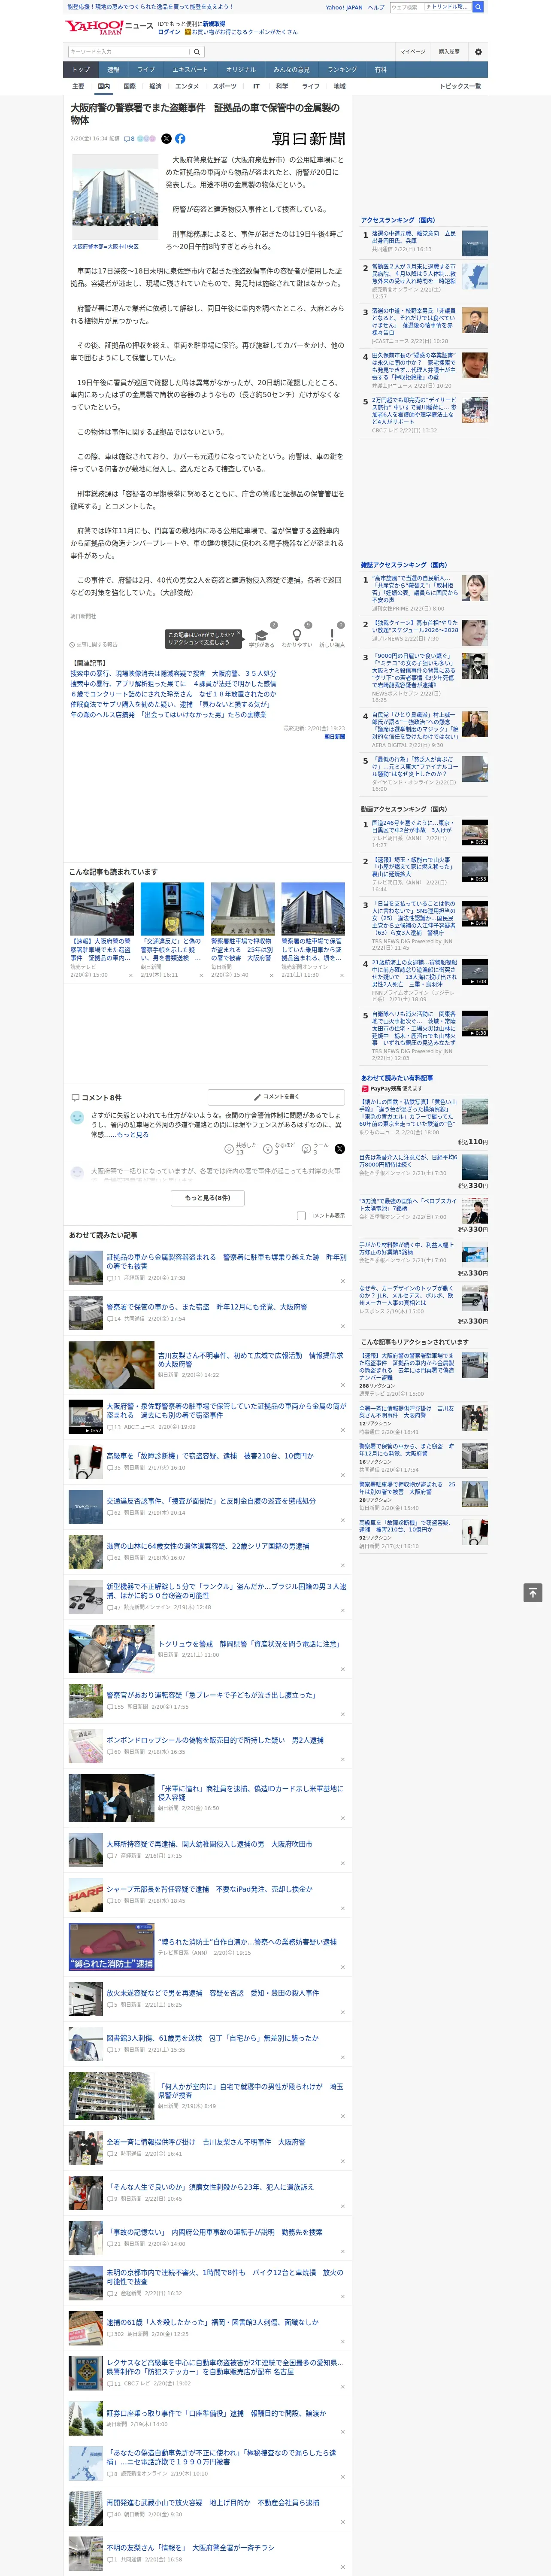The image size is (551, 2576).
Task: Click the コメントを書く button
Action: click(x=276, y=1097)
